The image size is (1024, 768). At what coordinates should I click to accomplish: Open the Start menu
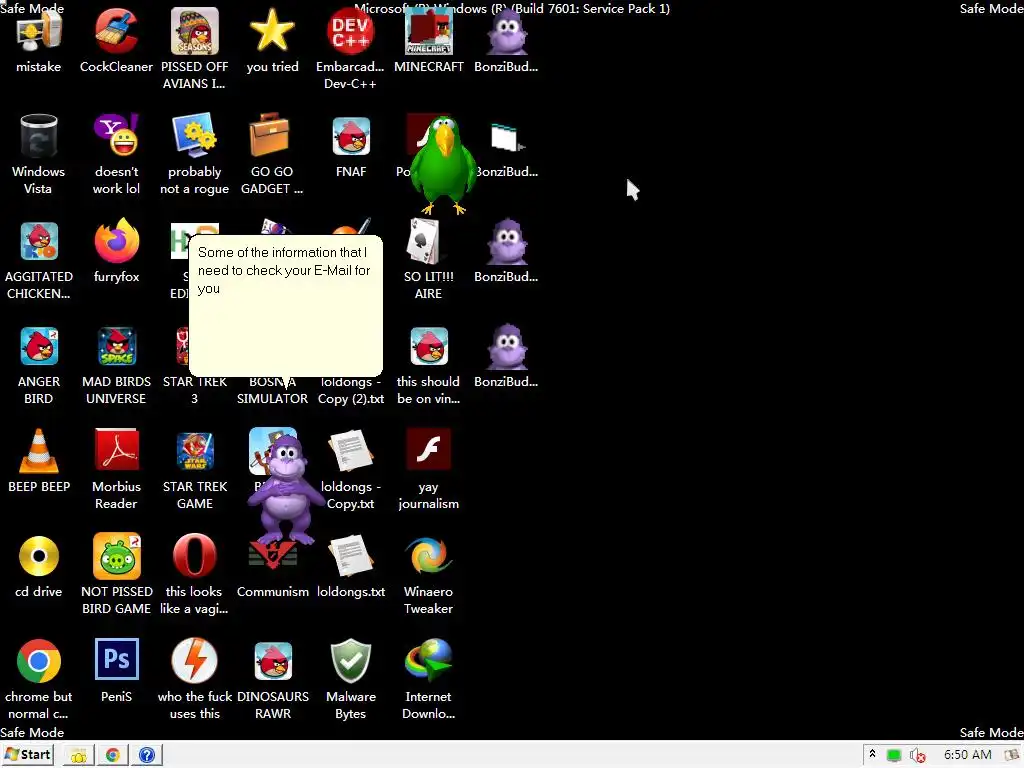click(28, 754)
